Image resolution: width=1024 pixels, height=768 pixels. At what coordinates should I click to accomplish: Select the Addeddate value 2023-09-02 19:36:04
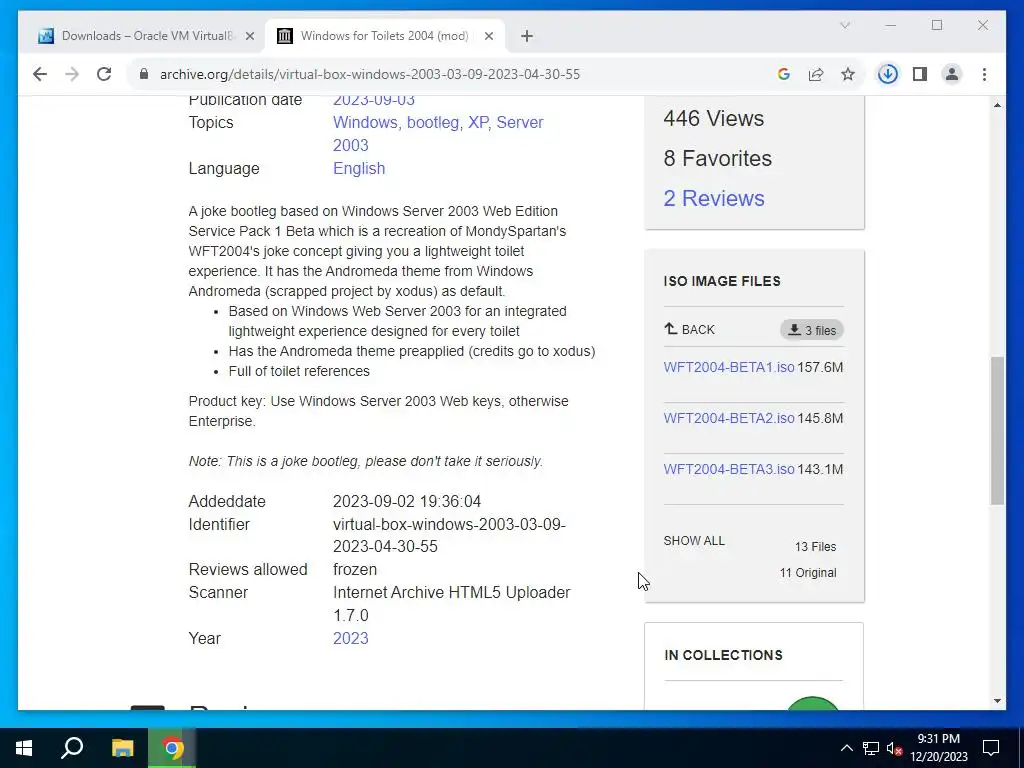point(407,502)
